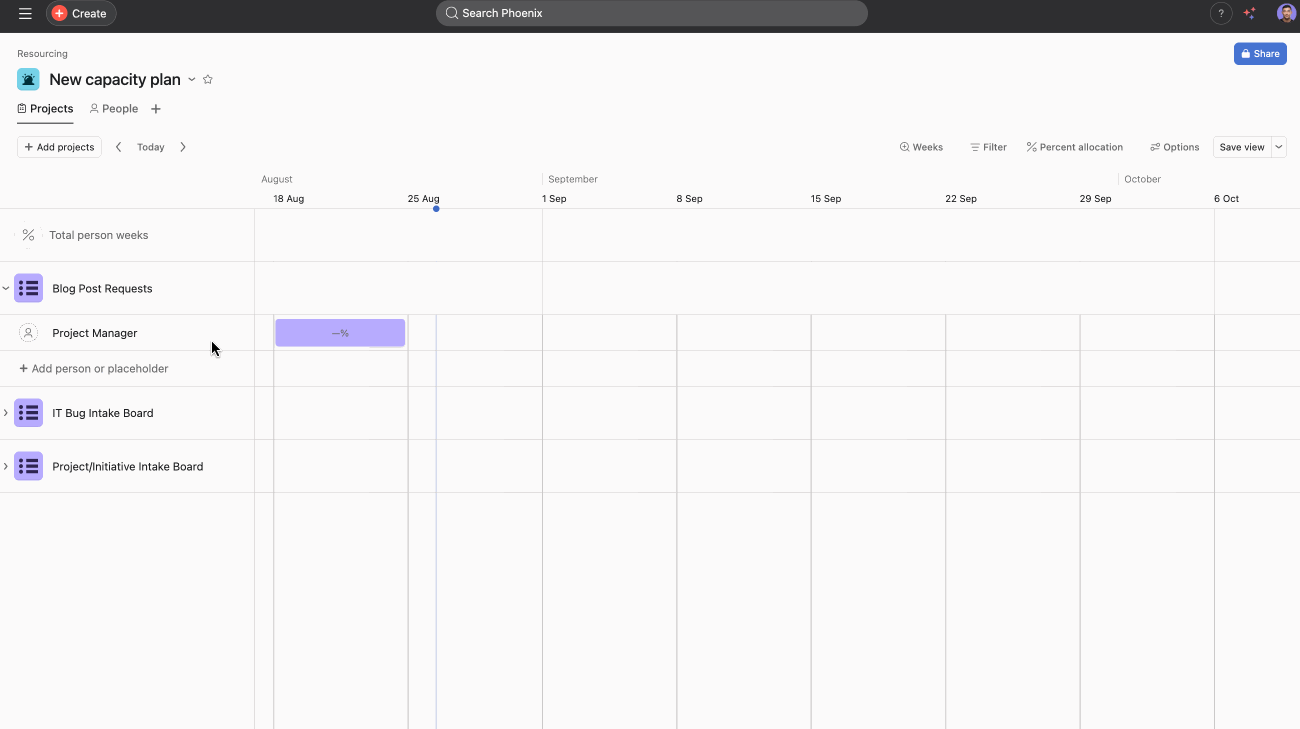Open the New capacity plan title dropdown

point(192,79)
